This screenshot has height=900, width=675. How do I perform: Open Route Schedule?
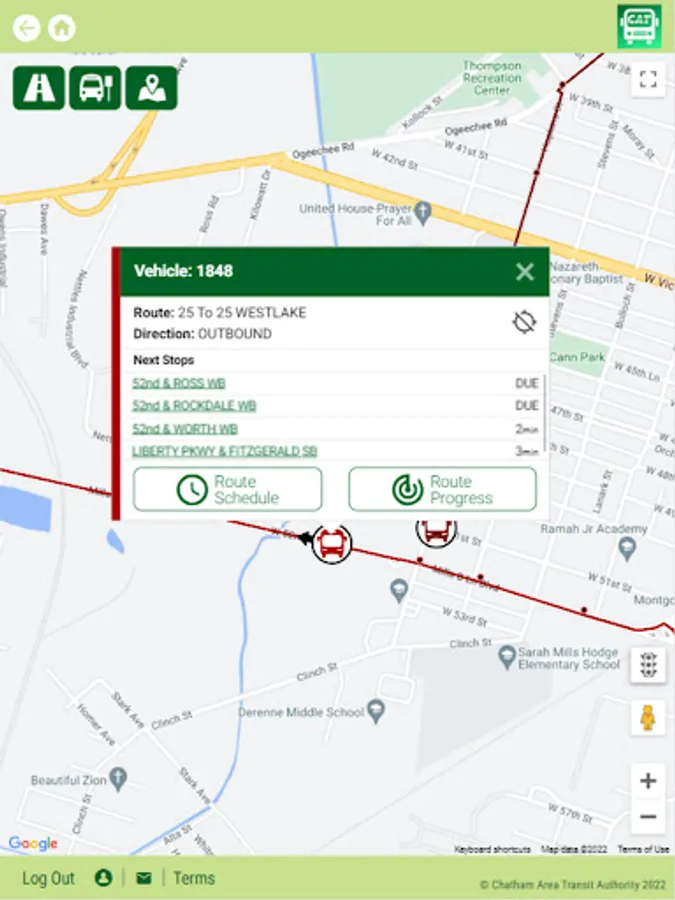point(227,489)
